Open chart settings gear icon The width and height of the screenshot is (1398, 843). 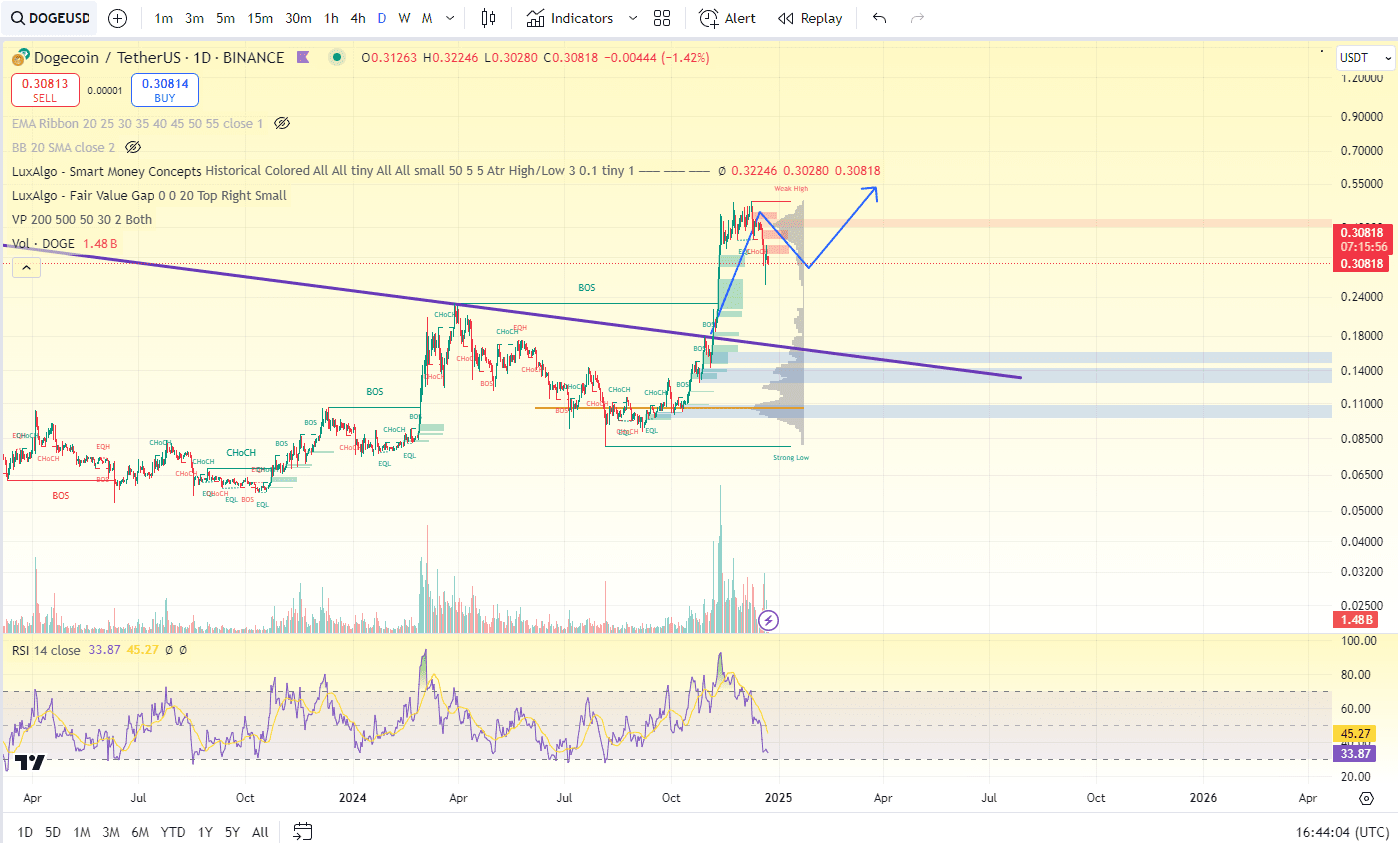click(x=1366, y=798)
